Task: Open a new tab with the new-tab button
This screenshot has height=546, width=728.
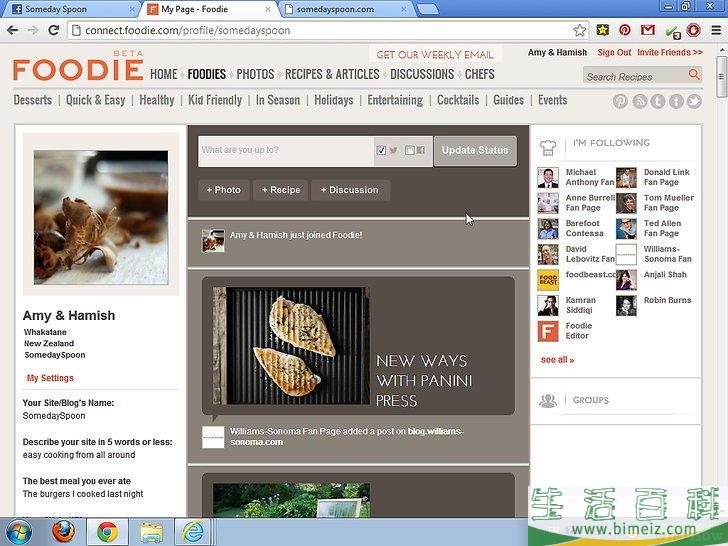Action: click(x=427, y=9)
